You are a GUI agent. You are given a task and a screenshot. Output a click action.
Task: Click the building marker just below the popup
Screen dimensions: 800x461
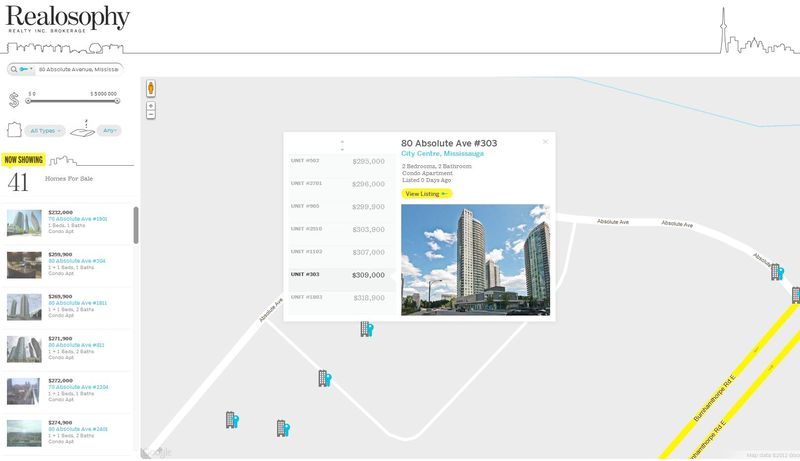pos(367,329)
